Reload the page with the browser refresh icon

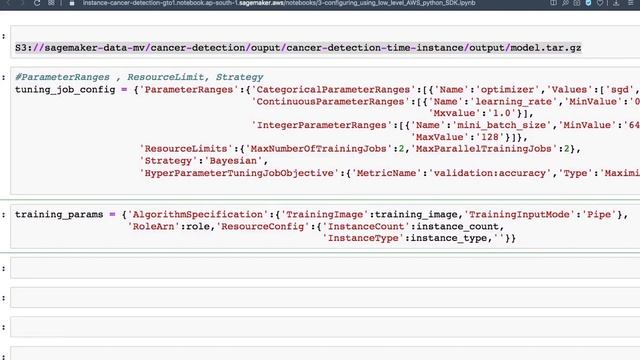coord(37,3)
